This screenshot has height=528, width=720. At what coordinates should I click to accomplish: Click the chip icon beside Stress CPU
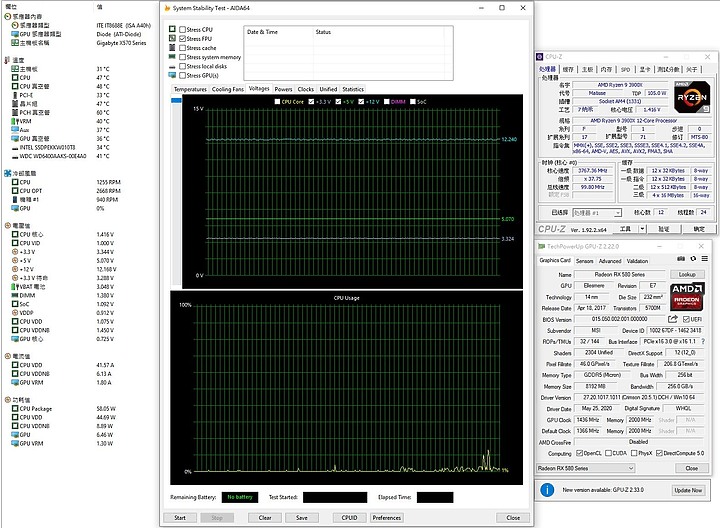[172, 29]
